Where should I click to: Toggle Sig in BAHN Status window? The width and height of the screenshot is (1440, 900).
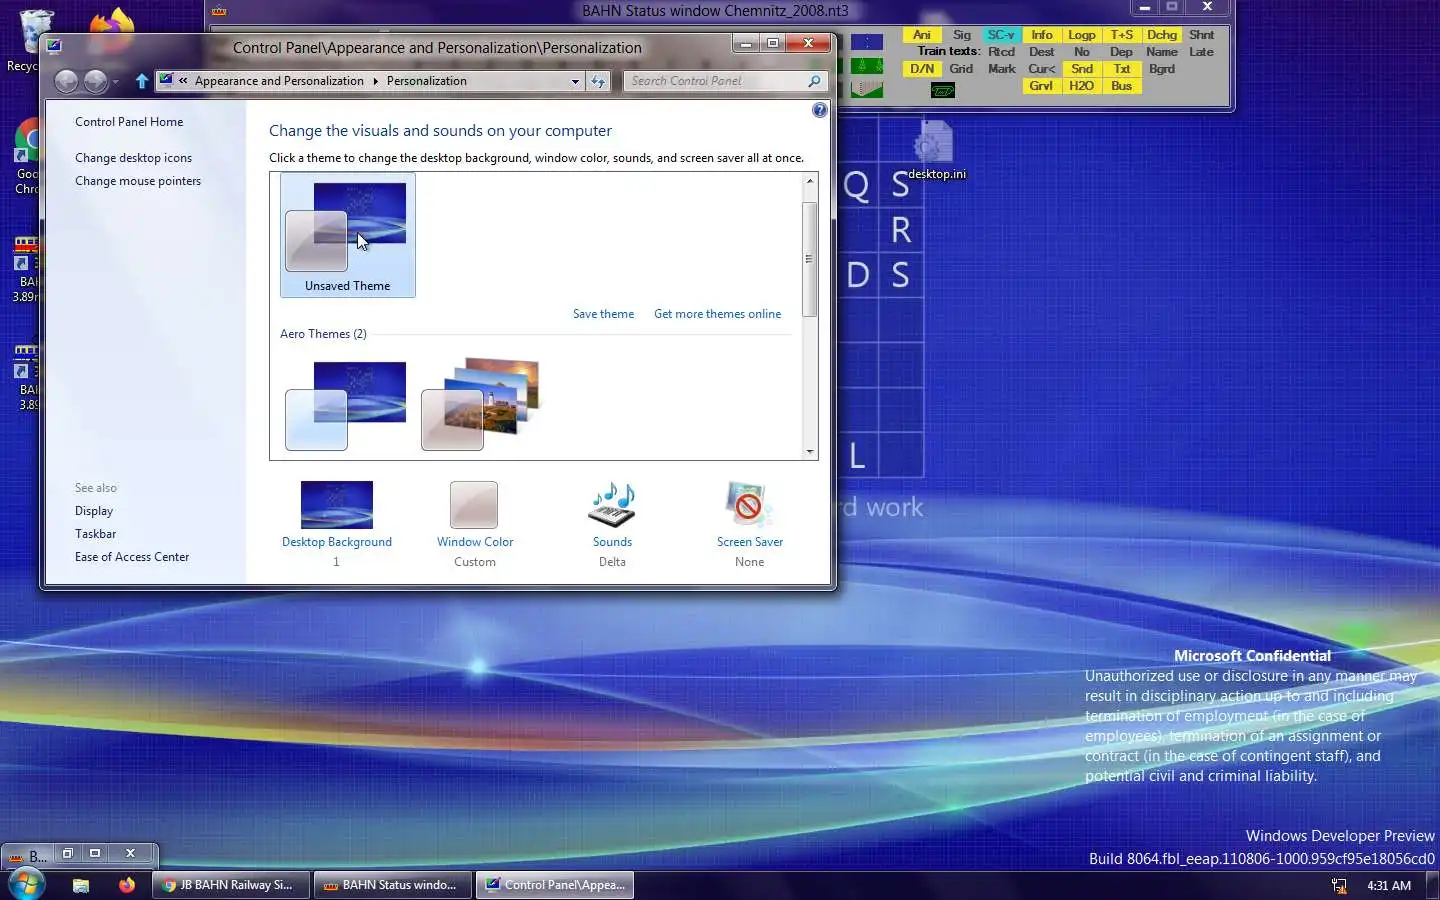click(x=962, y=35)
